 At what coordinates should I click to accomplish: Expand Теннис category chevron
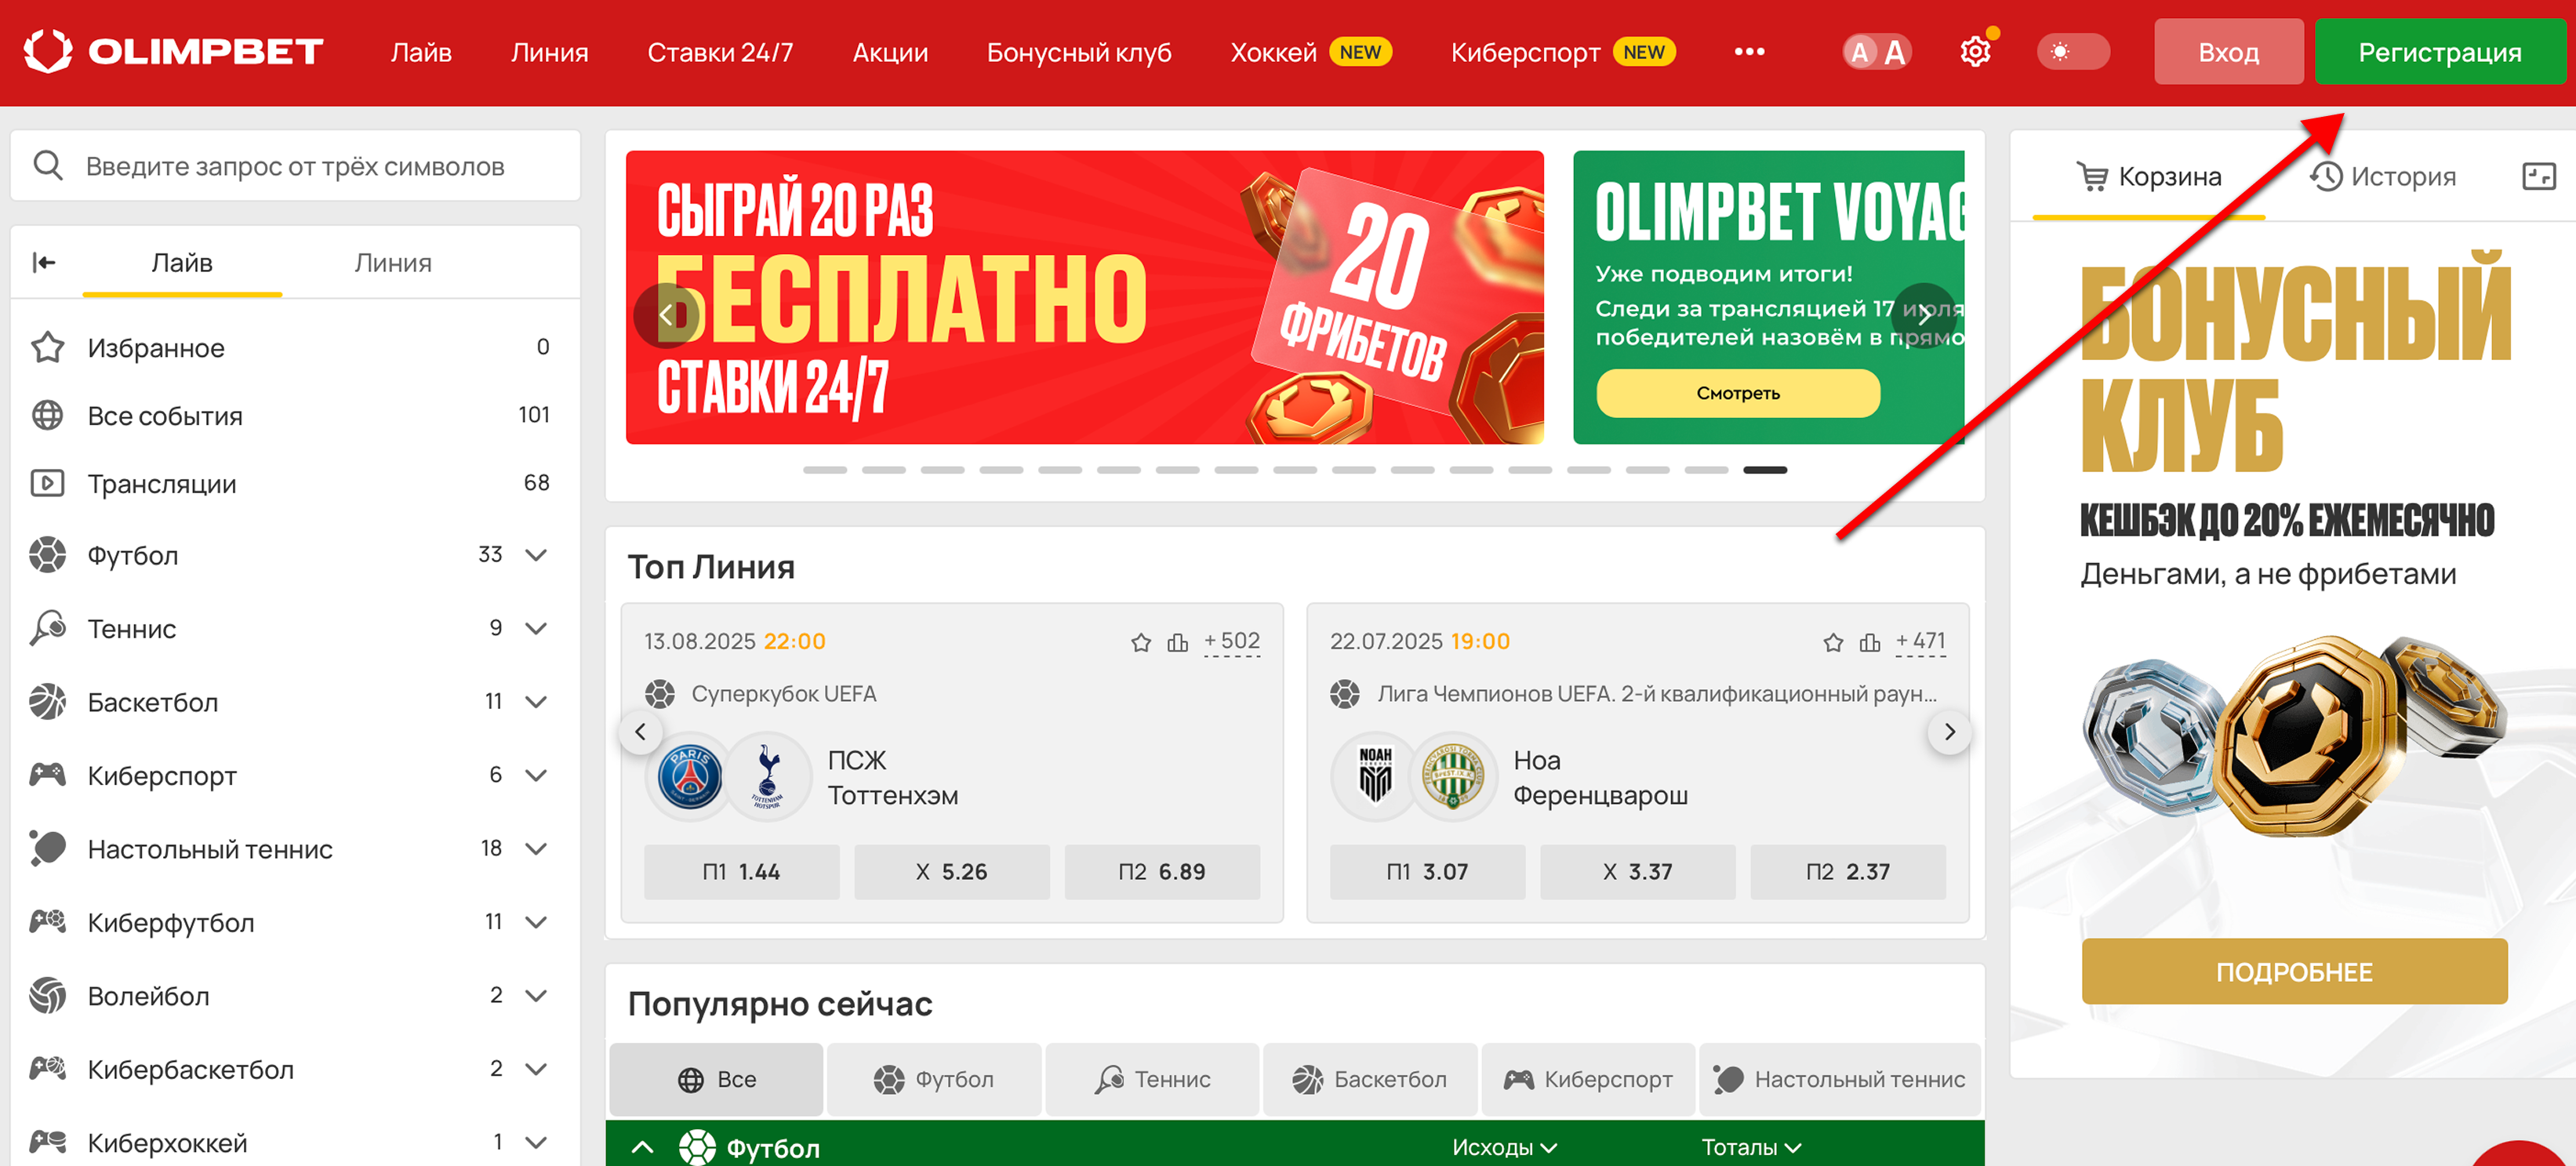coord(536,628)
